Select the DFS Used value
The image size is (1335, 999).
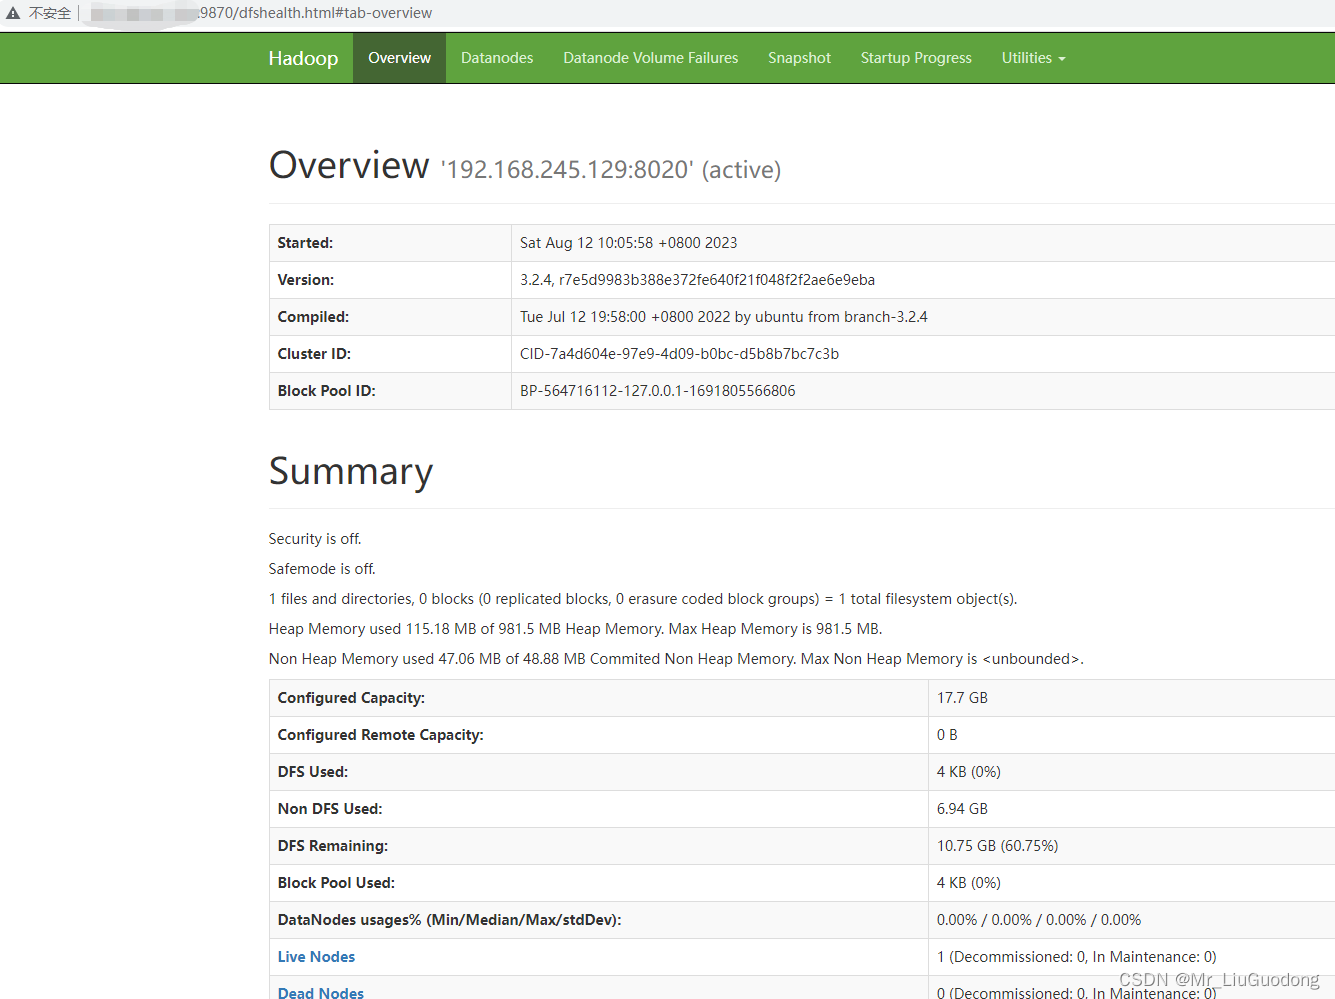click(968, 772)
